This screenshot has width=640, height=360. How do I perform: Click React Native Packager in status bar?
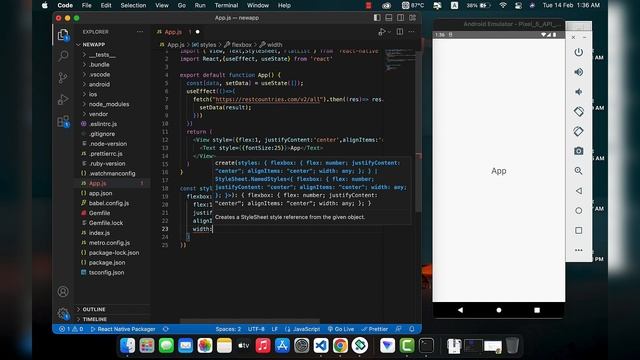(123, 329)
